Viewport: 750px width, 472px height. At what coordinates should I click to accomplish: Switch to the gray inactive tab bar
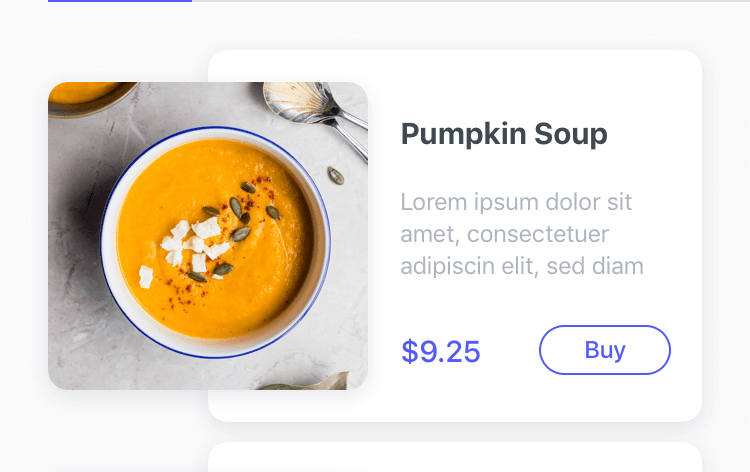click(471, 1)
